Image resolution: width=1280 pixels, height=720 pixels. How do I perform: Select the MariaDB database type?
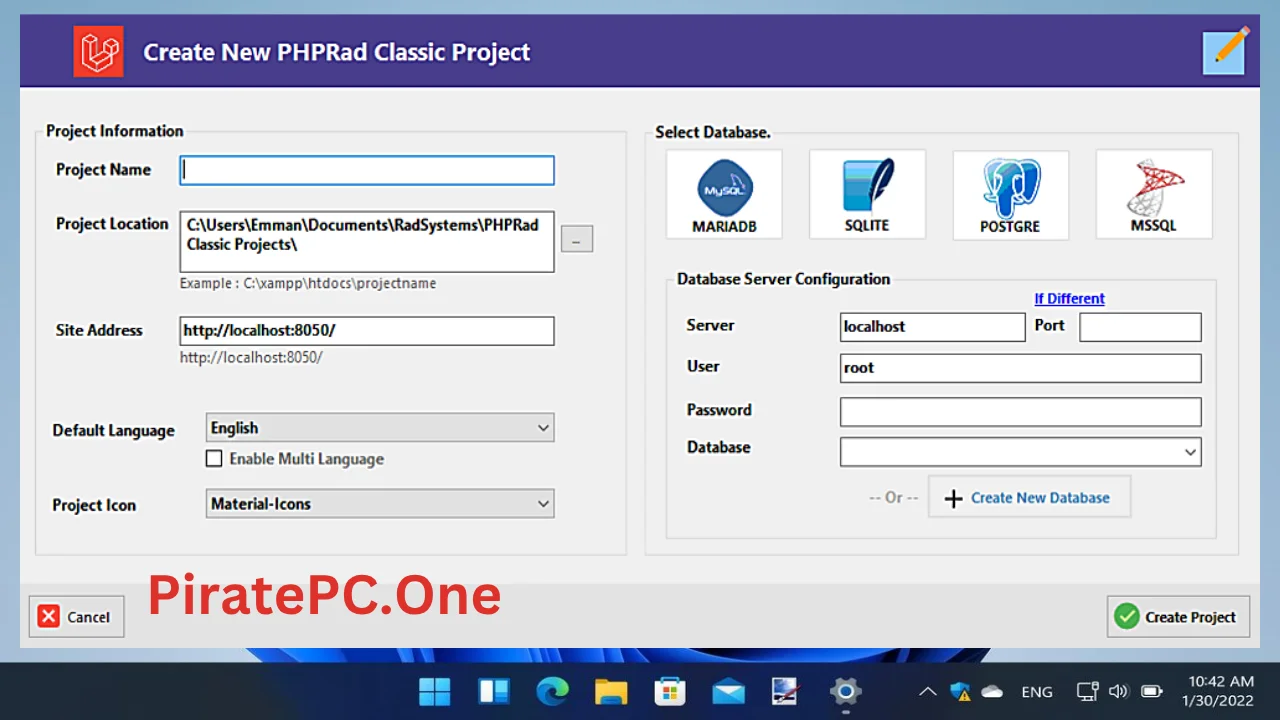(x=724, y=195)
